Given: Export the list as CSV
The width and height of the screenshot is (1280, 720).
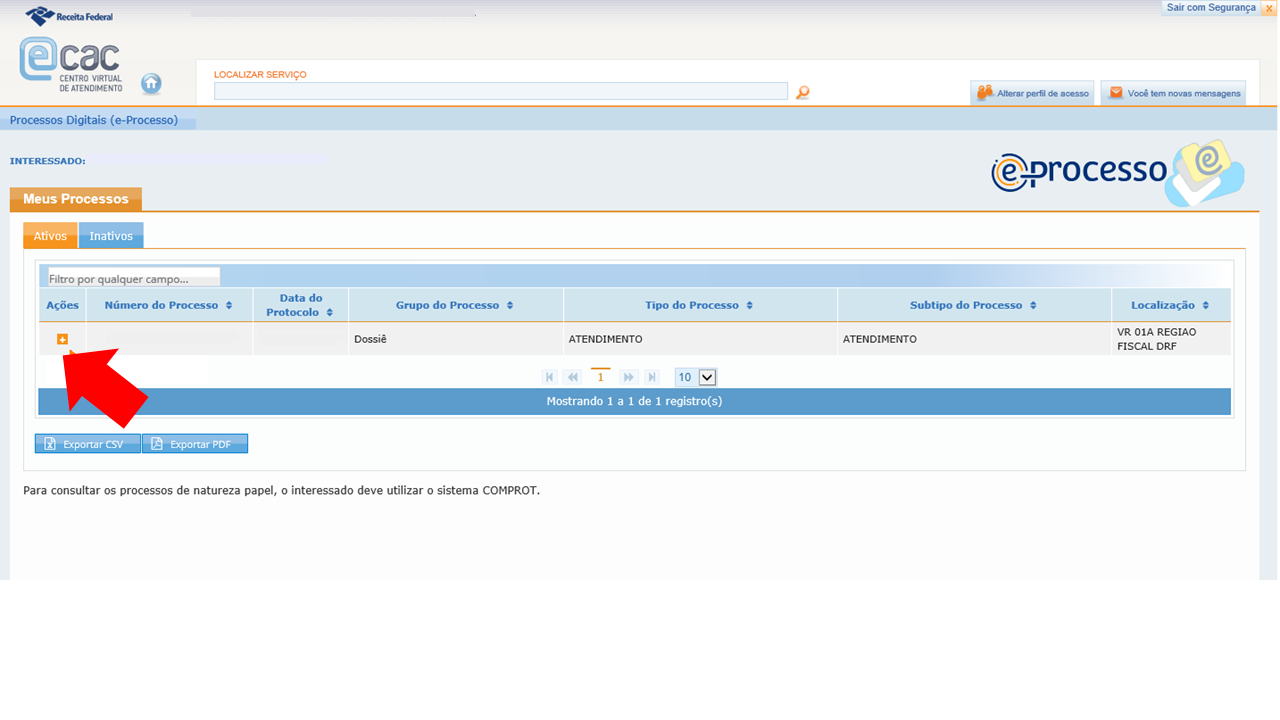Looking at the screenshot, I should tap(88, 444).
